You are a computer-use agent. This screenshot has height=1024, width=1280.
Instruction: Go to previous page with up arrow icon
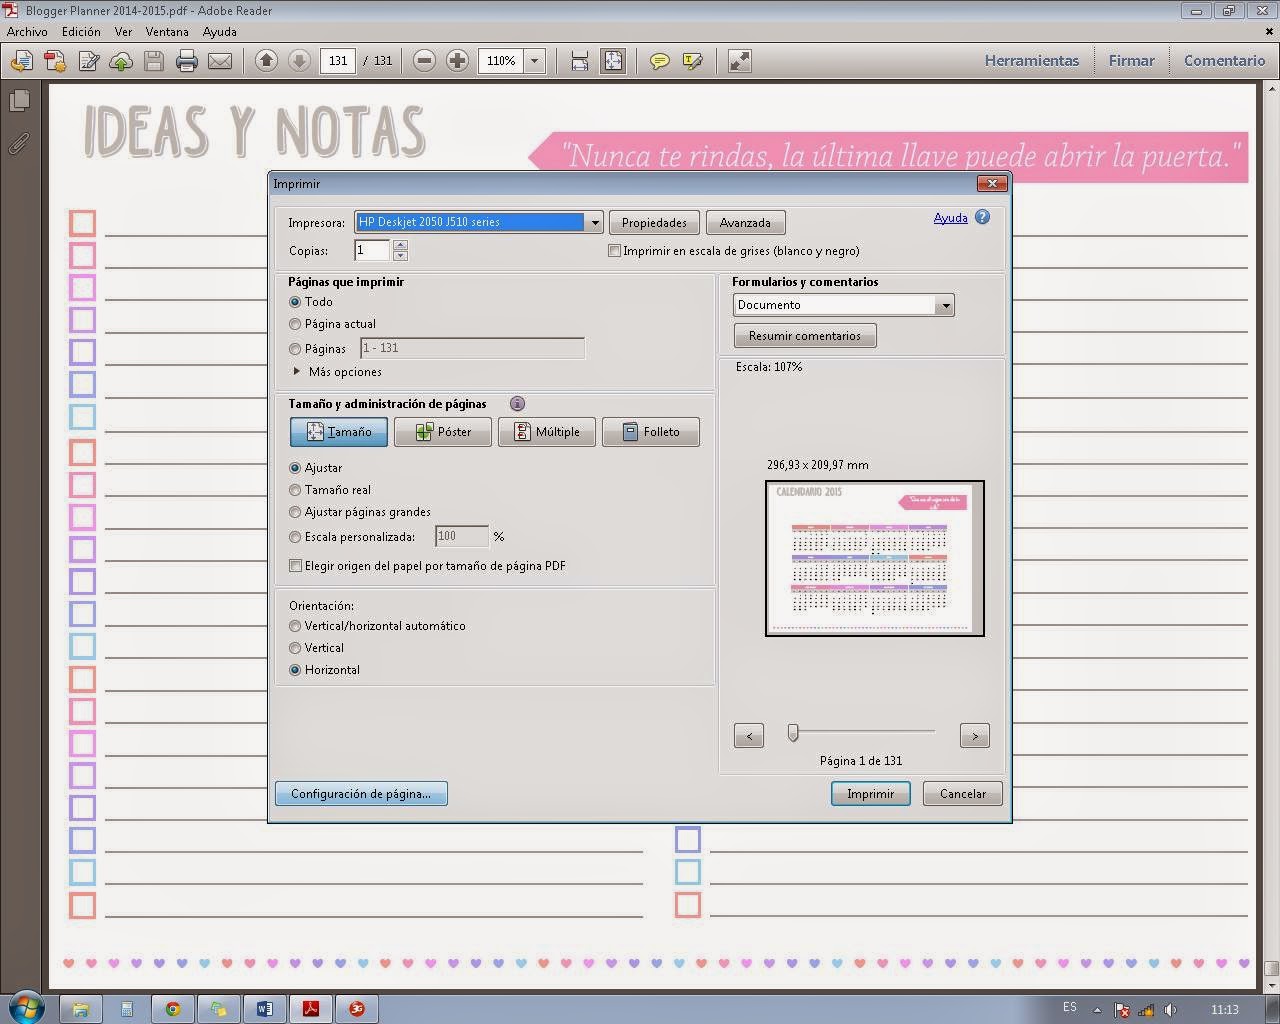266,61
